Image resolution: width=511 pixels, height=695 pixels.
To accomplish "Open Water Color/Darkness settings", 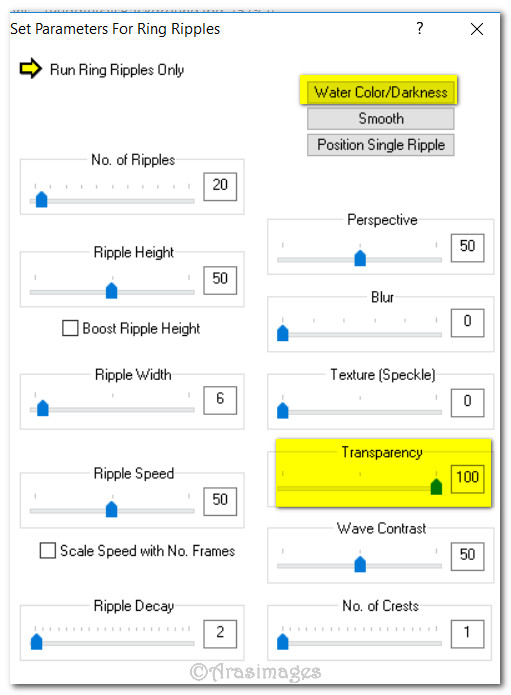I will (381, 92).
